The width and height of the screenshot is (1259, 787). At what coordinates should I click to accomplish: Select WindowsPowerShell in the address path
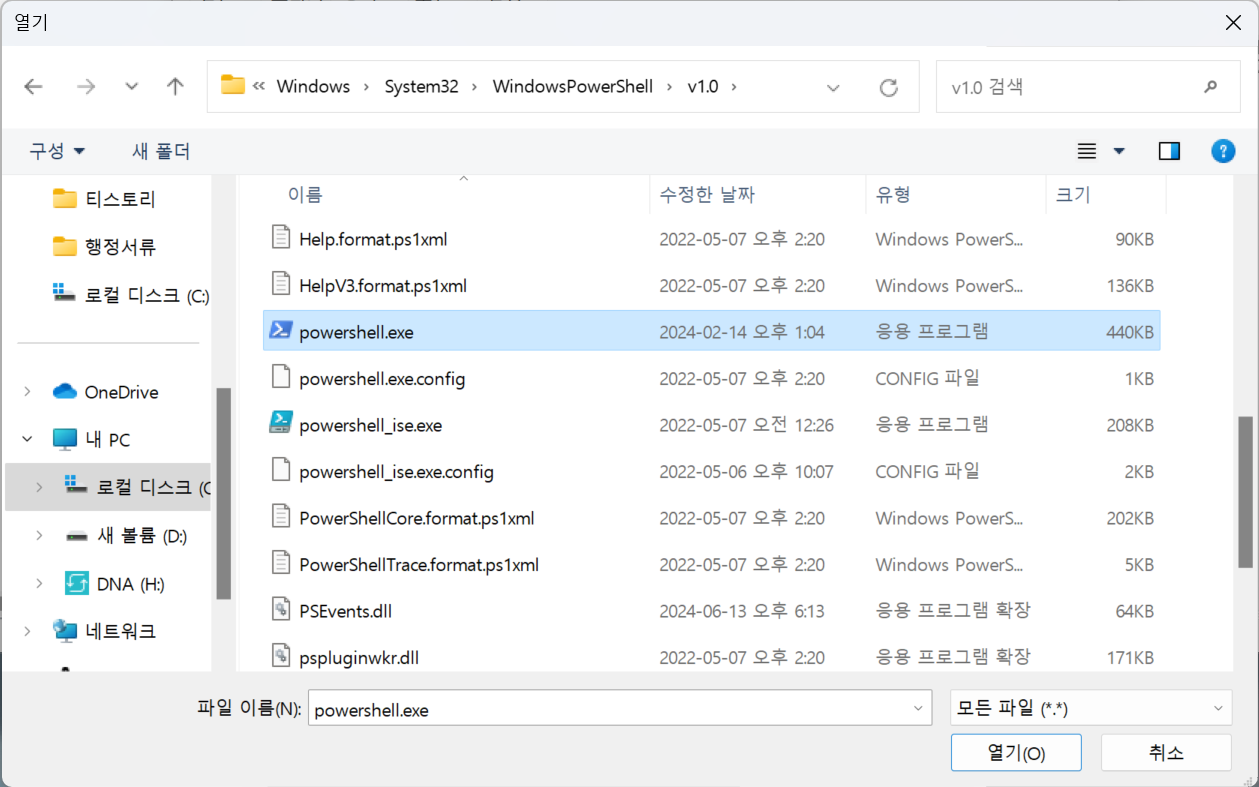tap(572, 87)
